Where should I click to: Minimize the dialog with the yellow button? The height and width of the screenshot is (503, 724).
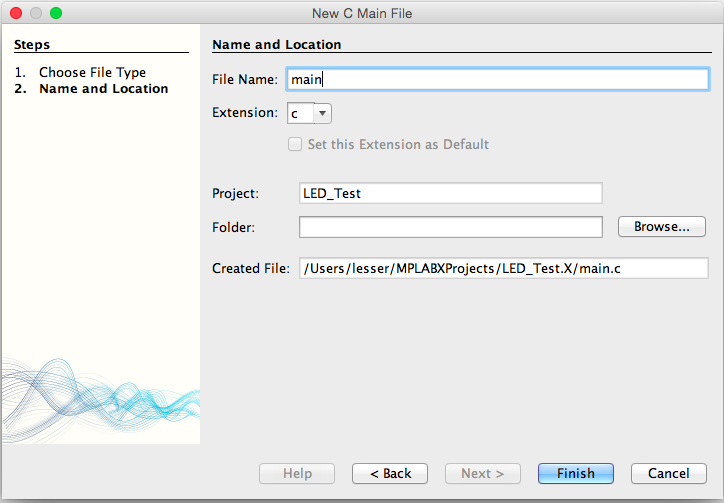[36, 13]
